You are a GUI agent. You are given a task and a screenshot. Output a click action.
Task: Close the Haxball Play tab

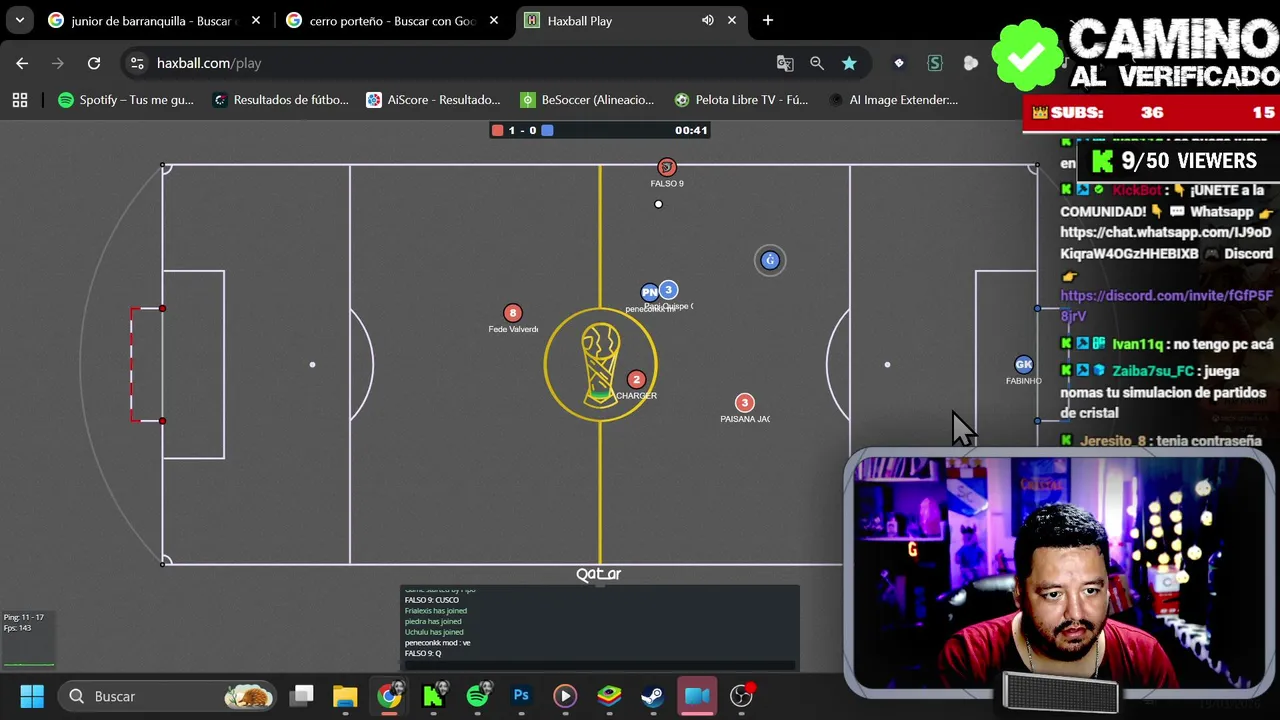[732, 20]
